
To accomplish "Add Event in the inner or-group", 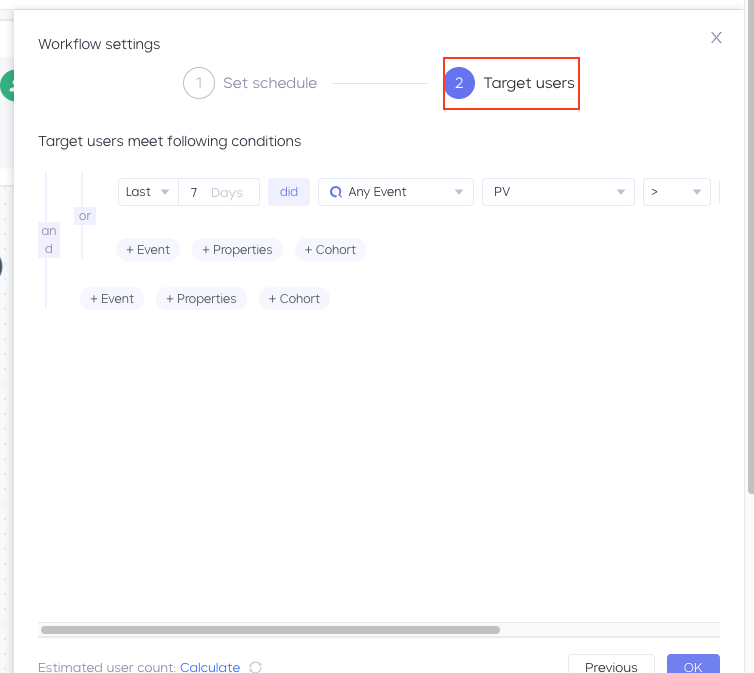I will point(148,249).
